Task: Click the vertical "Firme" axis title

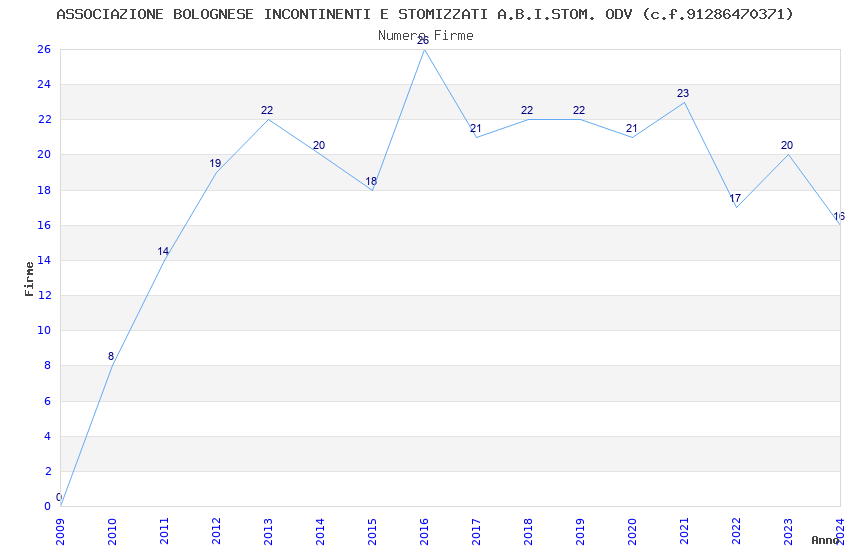Action: pos(29,279)
